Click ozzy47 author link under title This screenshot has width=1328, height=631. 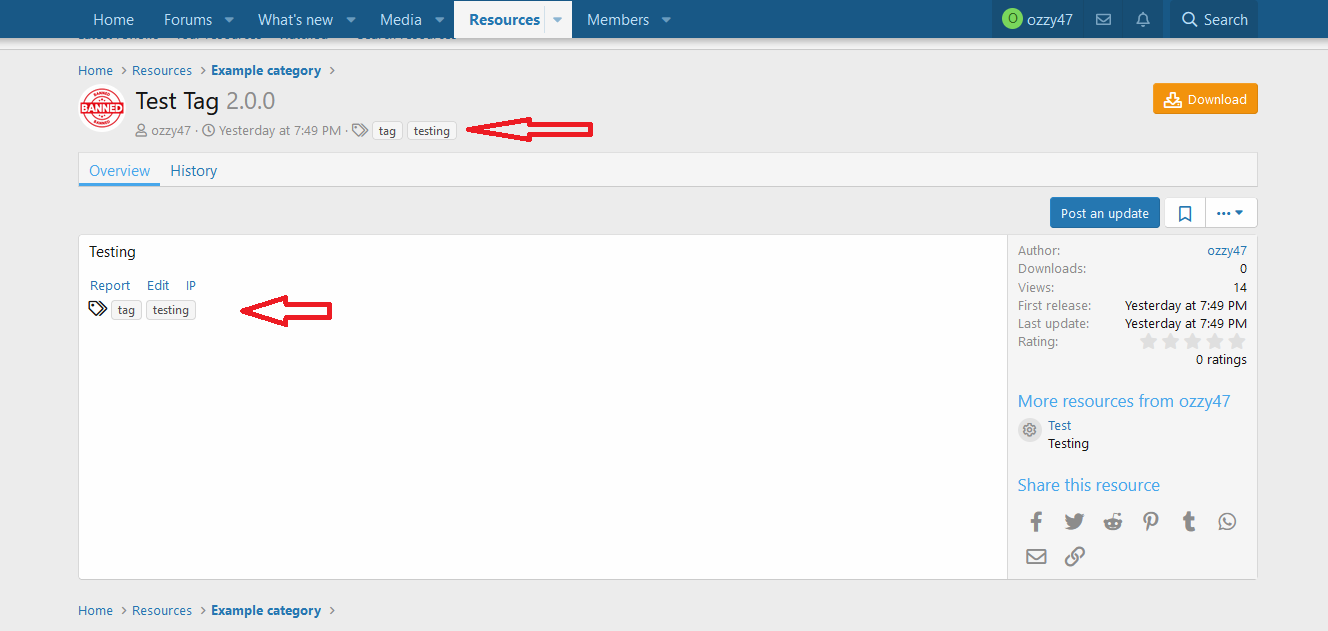[171, 130]
